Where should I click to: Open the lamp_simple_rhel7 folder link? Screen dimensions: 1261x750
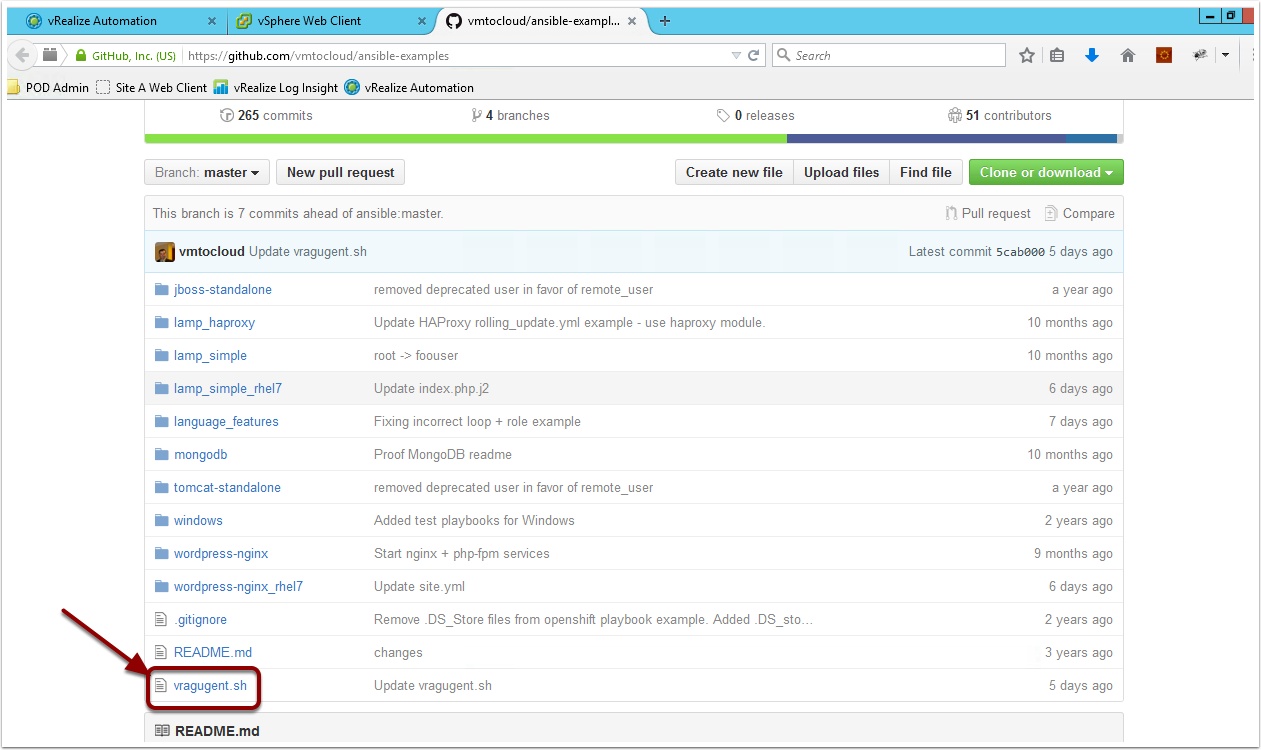228,389
